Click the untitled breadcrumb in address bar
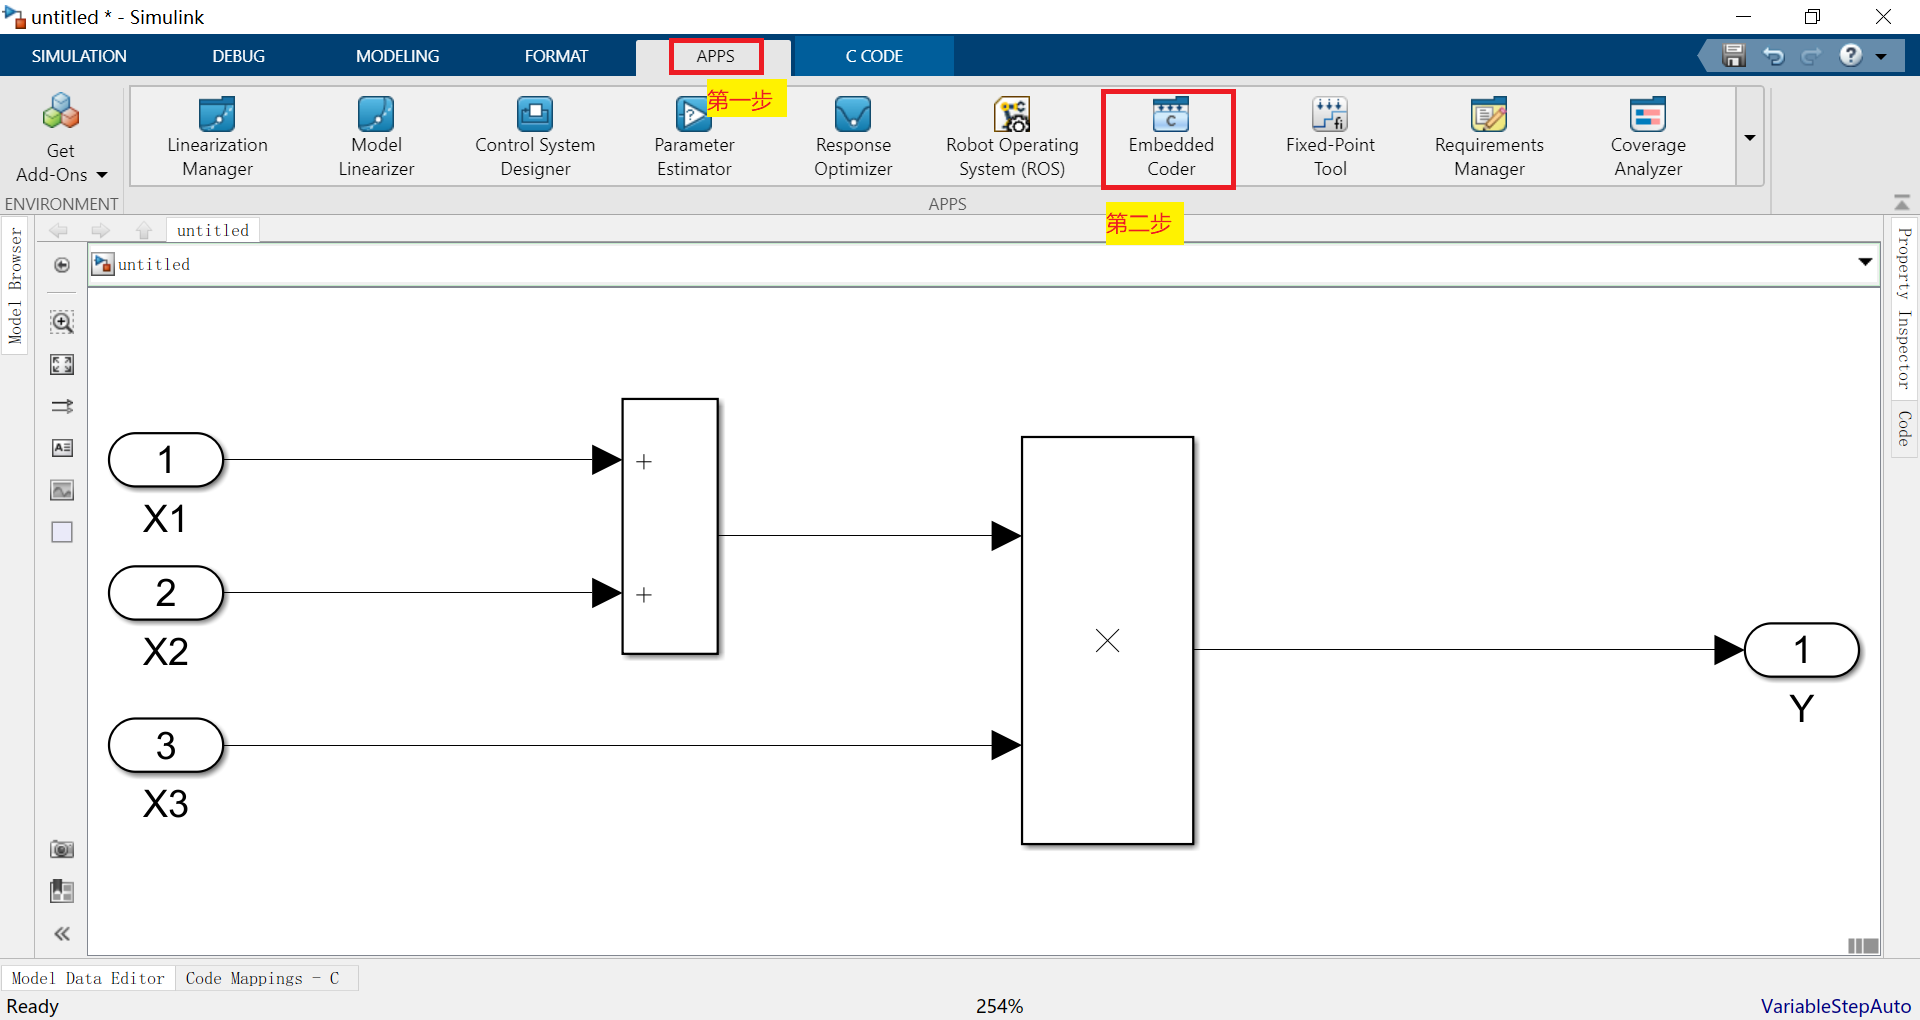 (154, 264)
